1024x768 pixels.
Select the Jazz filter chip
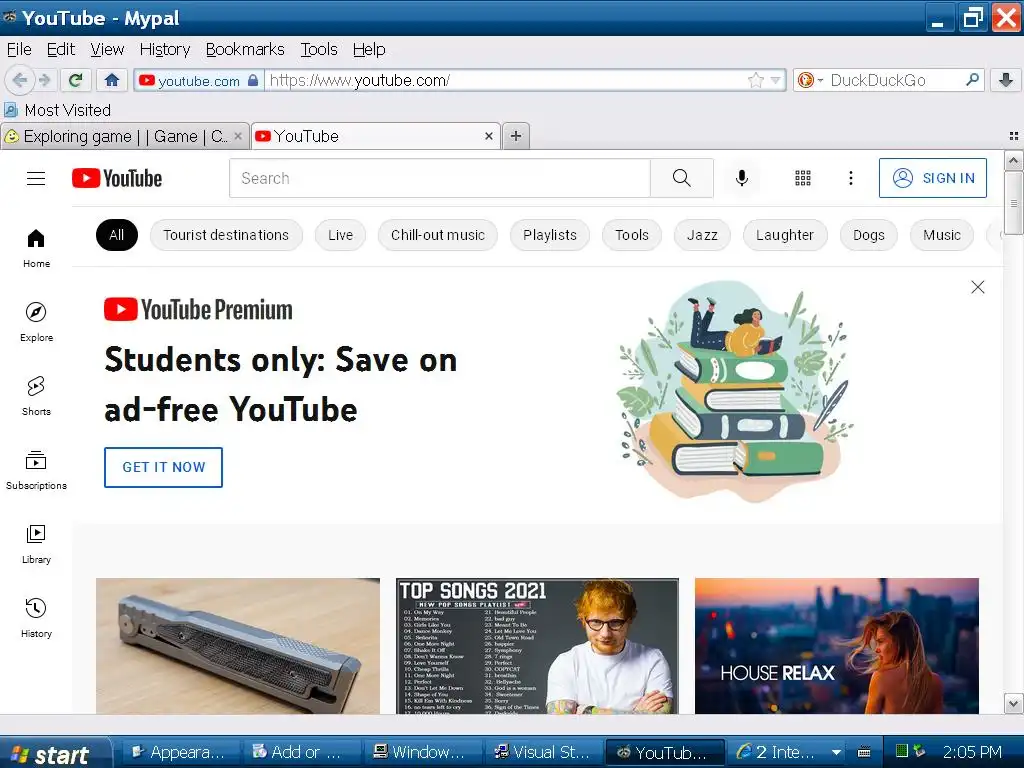[x=702, y=235]
